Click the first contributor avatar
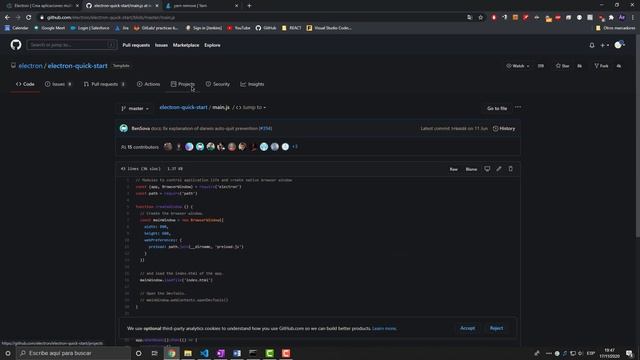This screenshot has width=640, height=360. (x=168, y=147)
